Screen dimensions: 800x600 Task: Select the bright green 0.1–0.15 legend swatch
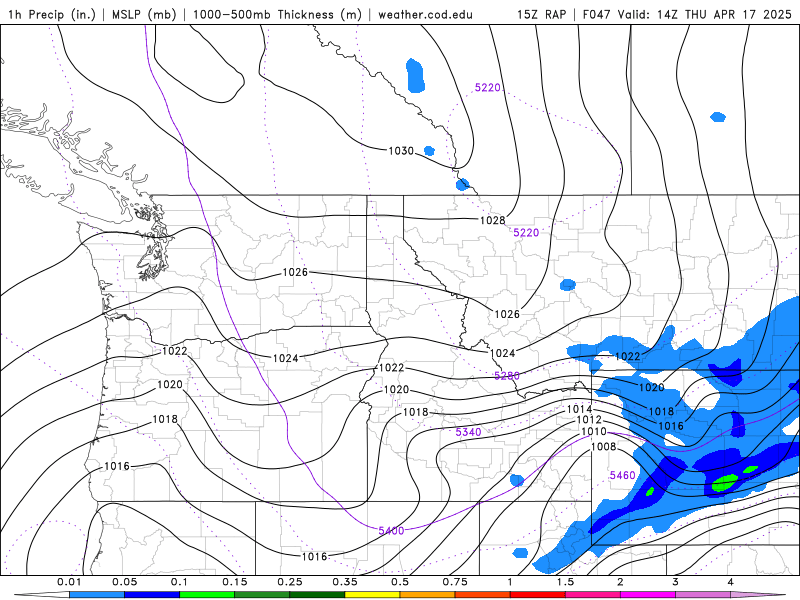pyautogui.click(x=207, y=595)
